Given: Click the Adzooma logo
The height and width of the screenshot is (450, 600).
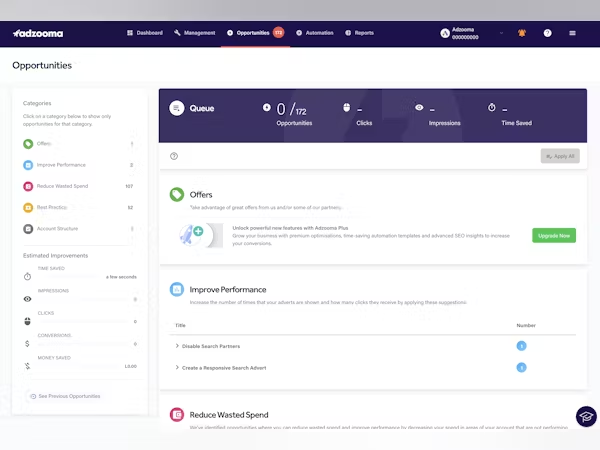Looking at the screenshot, I should click(38, 33).
